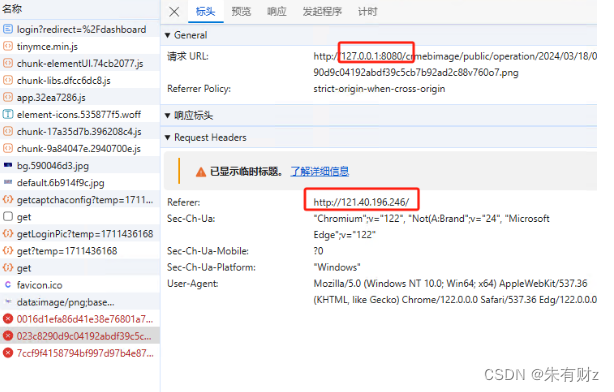Switch to the 响应 tab

point(277,12)
